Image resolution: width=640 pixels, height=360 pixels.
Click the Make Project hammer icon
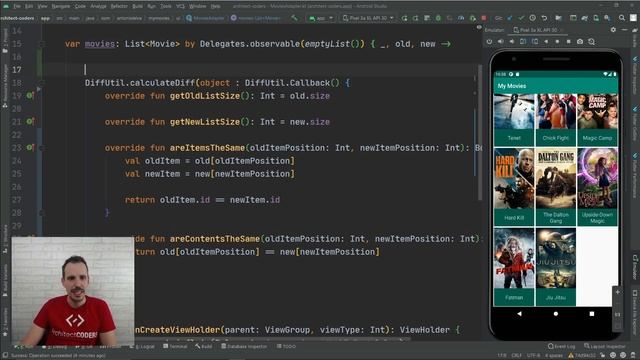tap(295, 18)
